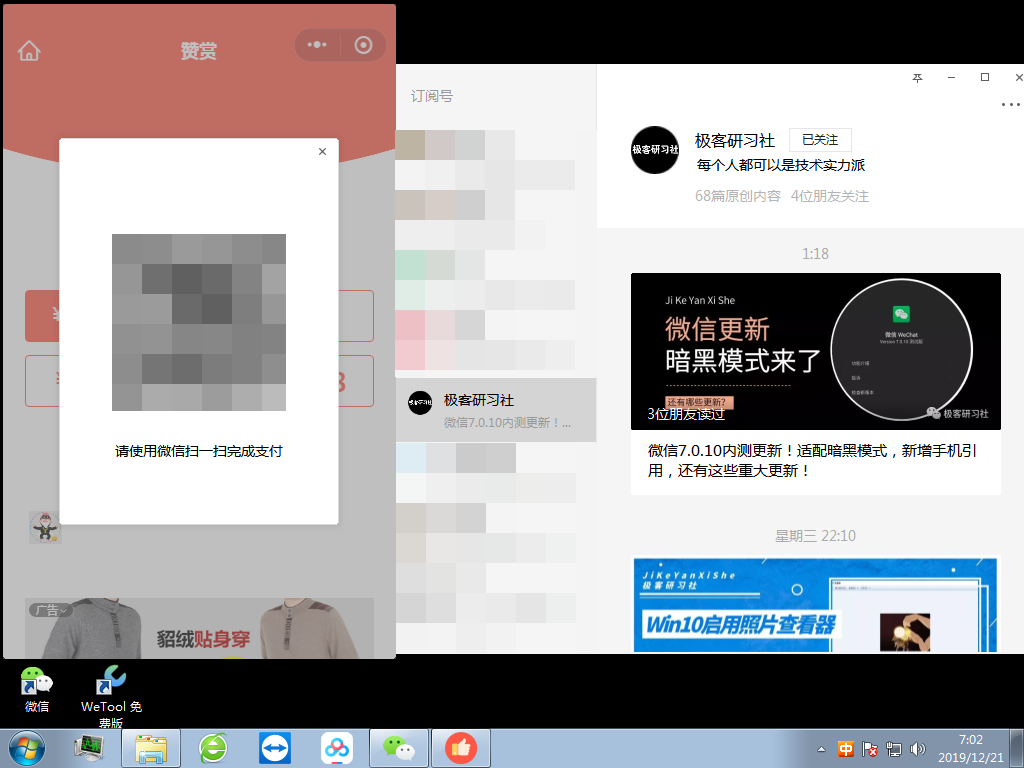Launch the green browser taskbar icon

coord(213,748)
